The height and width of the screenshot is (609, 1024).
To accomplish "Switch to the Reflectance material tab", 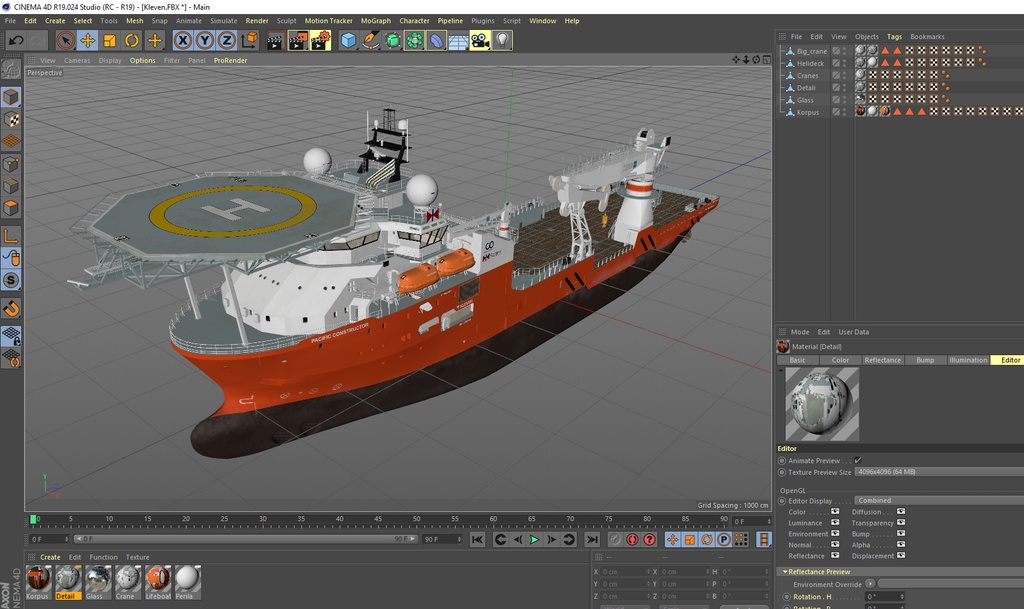I will coord(882,360).
